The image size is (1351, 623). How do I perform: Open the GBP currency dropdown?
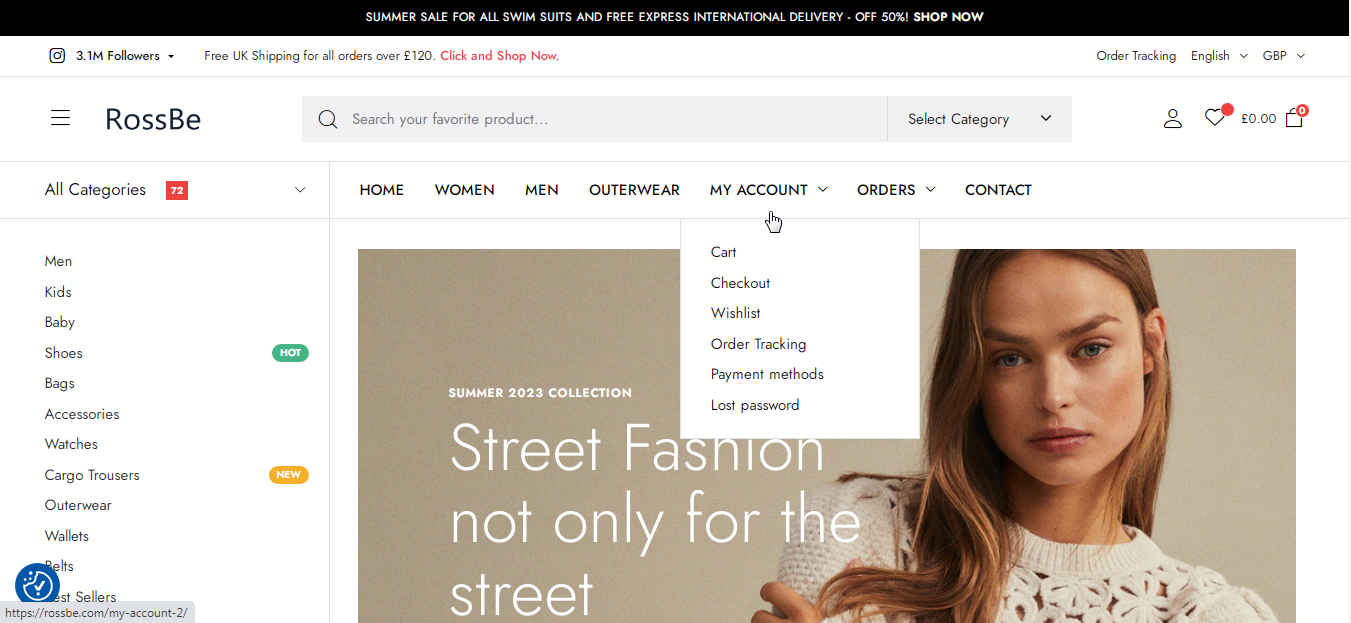click(x=1284, y=56)
